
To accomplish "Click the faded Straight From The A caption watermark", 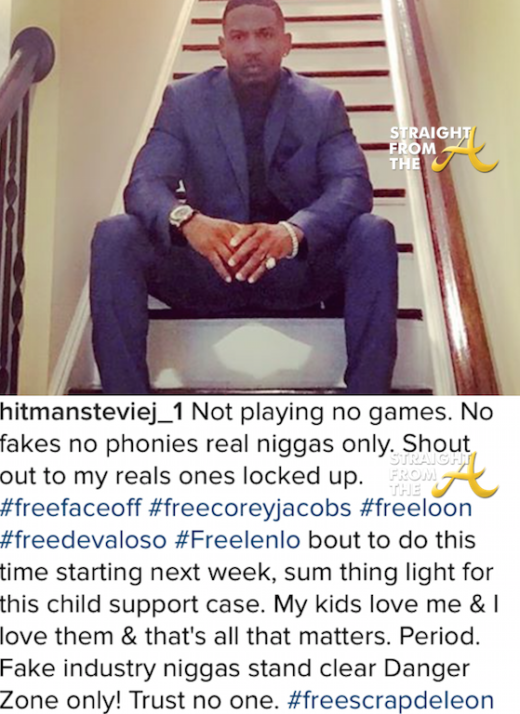I will 443,475.
